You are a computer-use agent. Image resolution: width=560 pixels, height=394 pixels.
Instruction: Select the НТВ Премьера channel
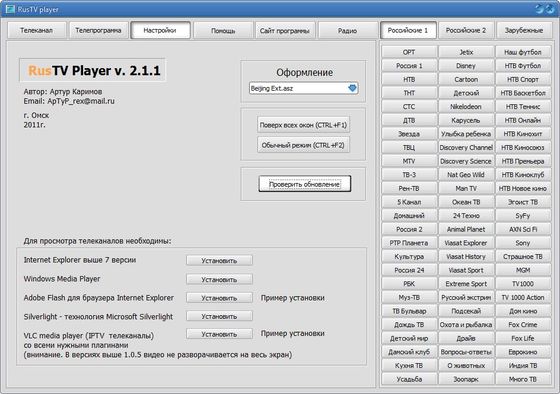523,161
